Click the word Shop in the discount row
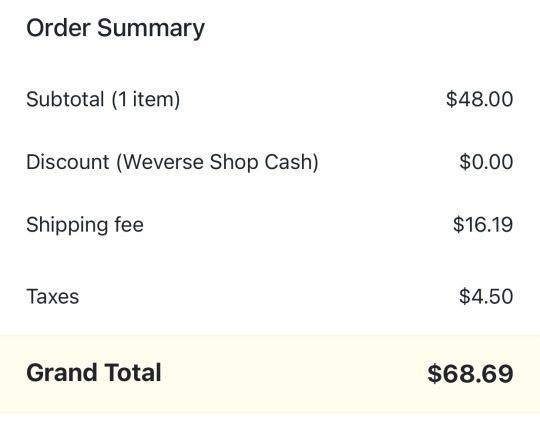540x422 pixels. tap(234, 162)
